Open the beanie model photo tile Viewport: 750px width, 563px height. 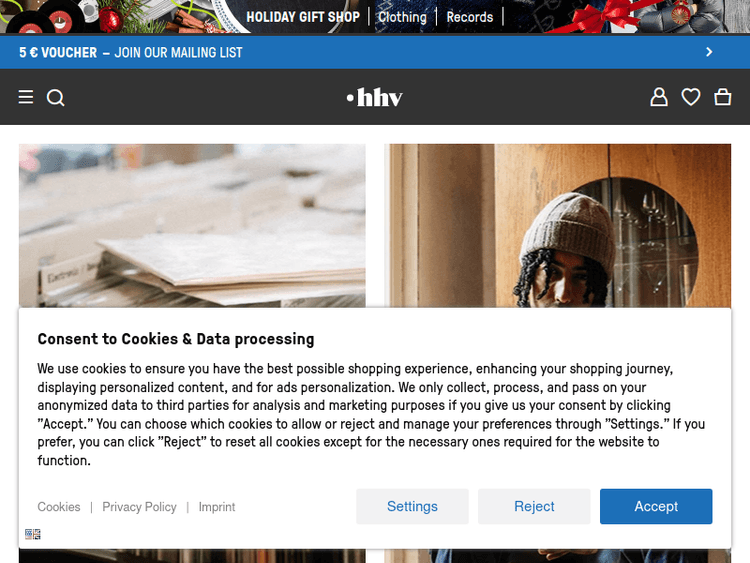557,225
